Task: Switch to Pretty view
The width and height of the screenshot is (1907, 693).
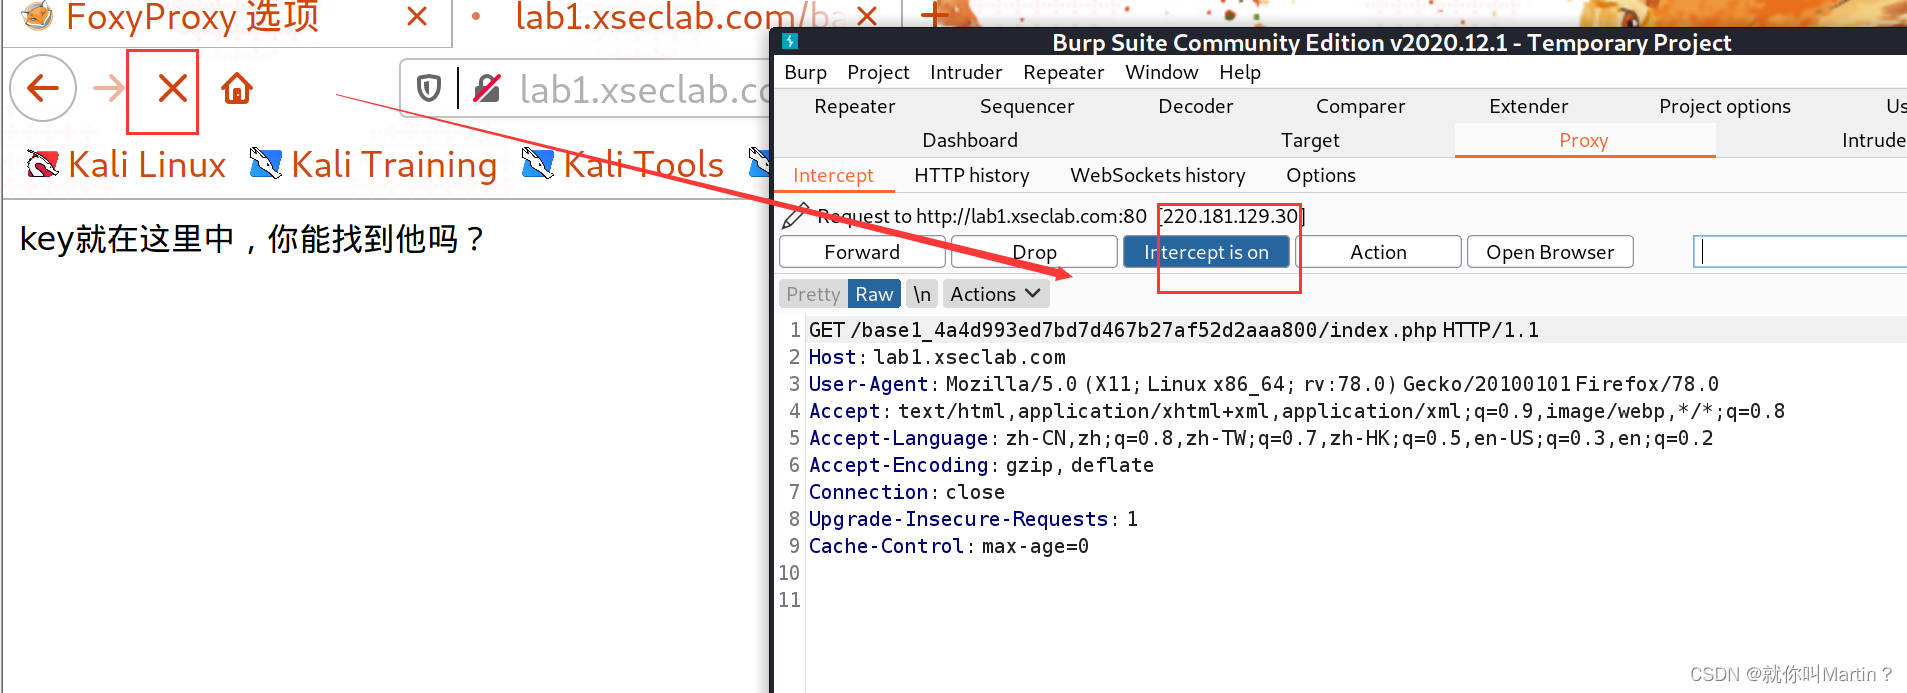Action: pyautogui.click(x=813, y=294)
